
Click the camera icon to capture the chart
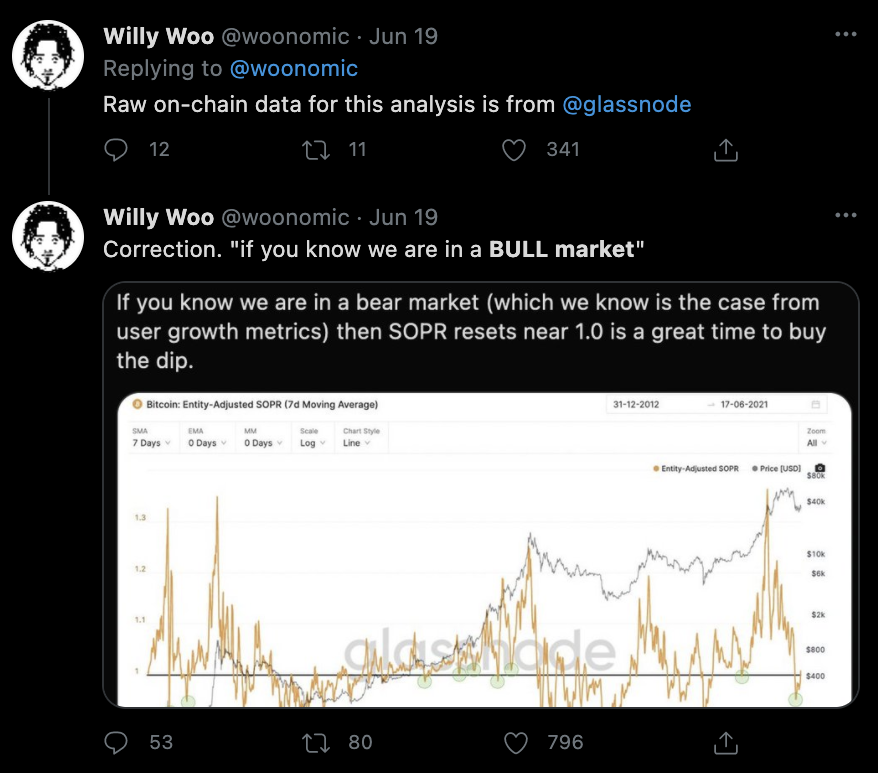[820, 468]
